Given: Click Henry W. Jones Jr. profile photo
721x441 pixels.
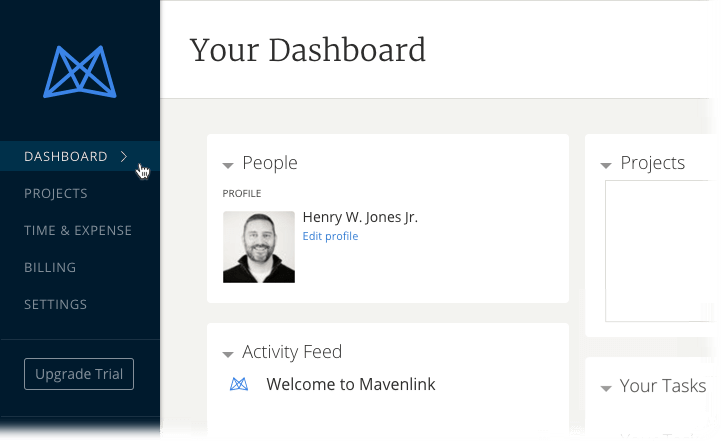Looking at the screenshot, I should 259,247.
